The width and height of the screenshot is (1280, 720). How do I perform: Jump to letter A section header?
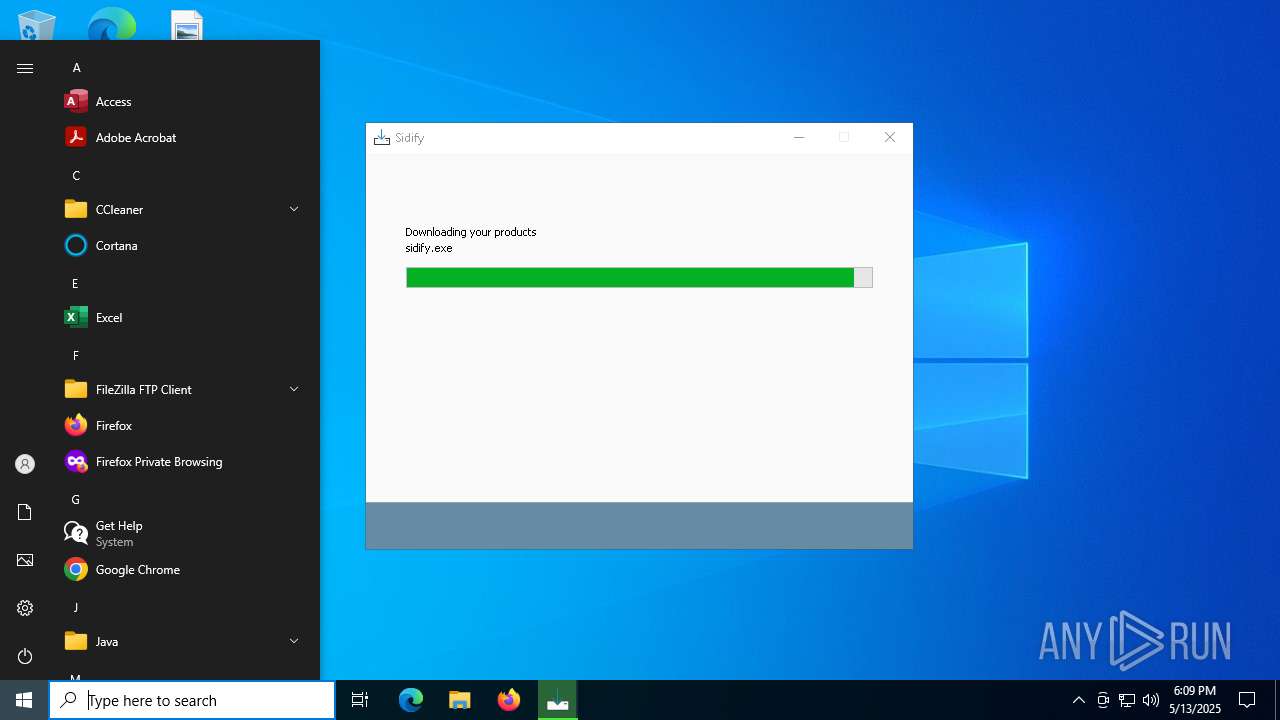pos(76,68)
